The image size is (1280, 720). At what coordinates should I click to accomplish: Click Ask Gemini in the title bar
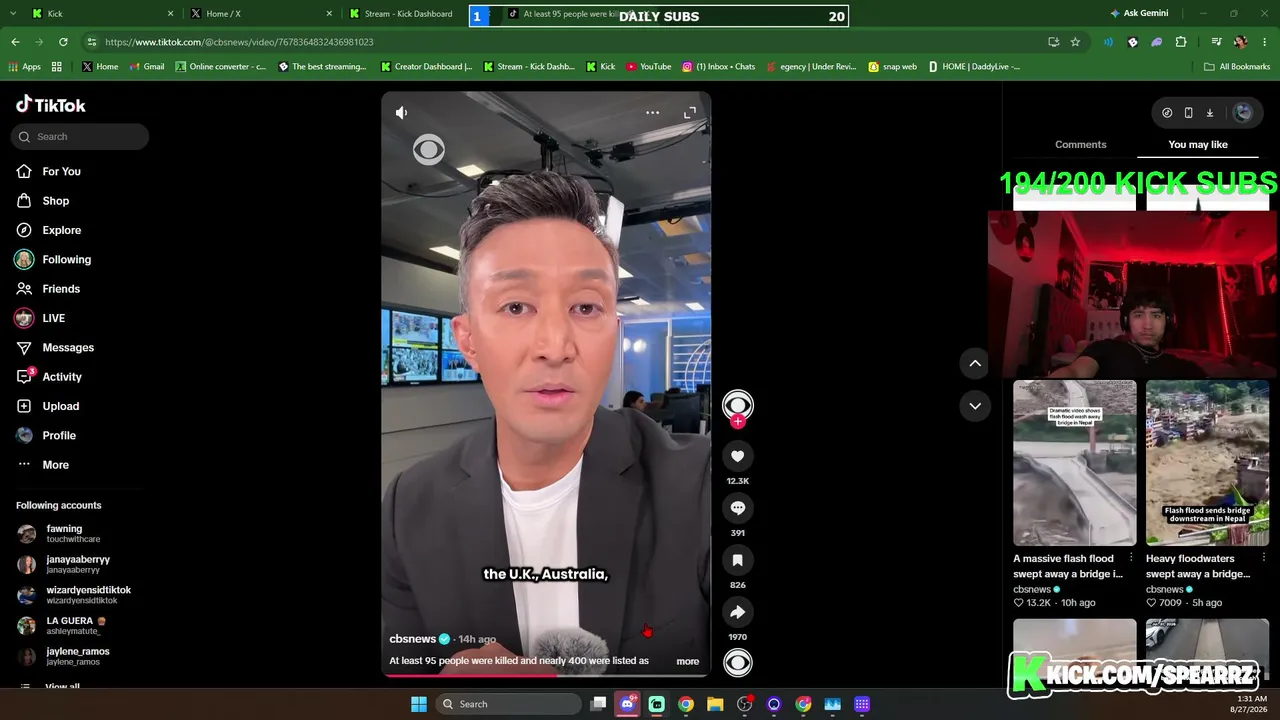coord(1139,13)
